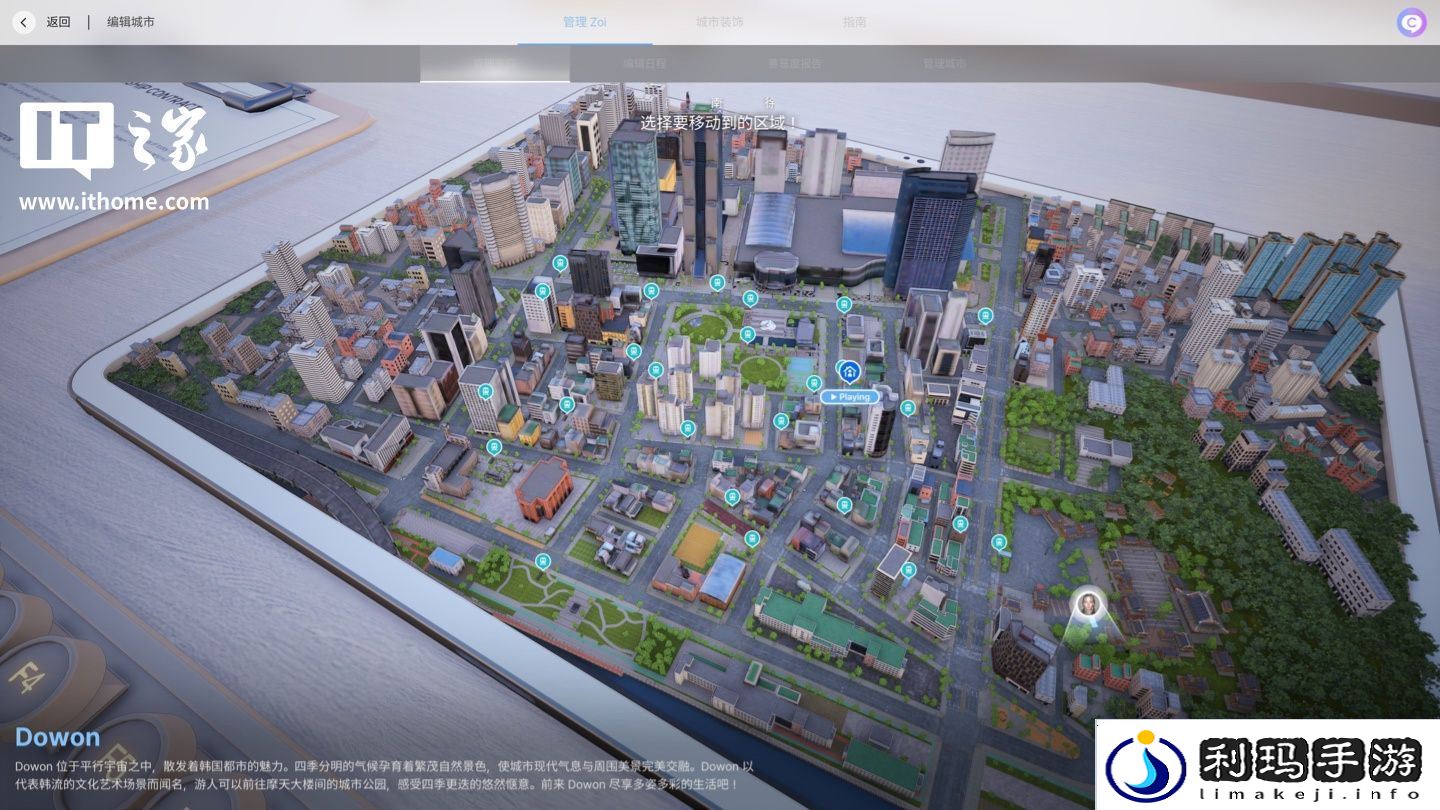Click the Dowon city title
The height and width of the screenshot is (810, 1440).
tap(57, 737)
